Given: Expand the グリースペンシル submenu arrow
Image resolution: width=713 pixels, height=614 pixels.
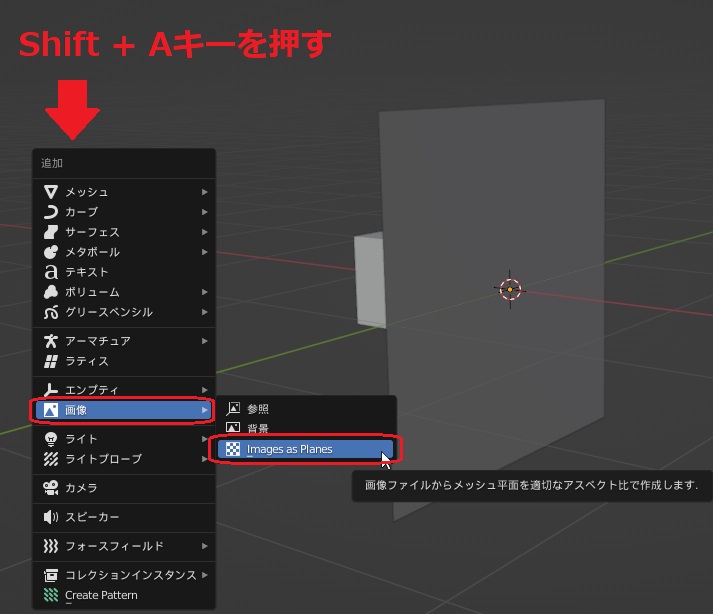Looking at the screenshot, I should click(205, 312).
